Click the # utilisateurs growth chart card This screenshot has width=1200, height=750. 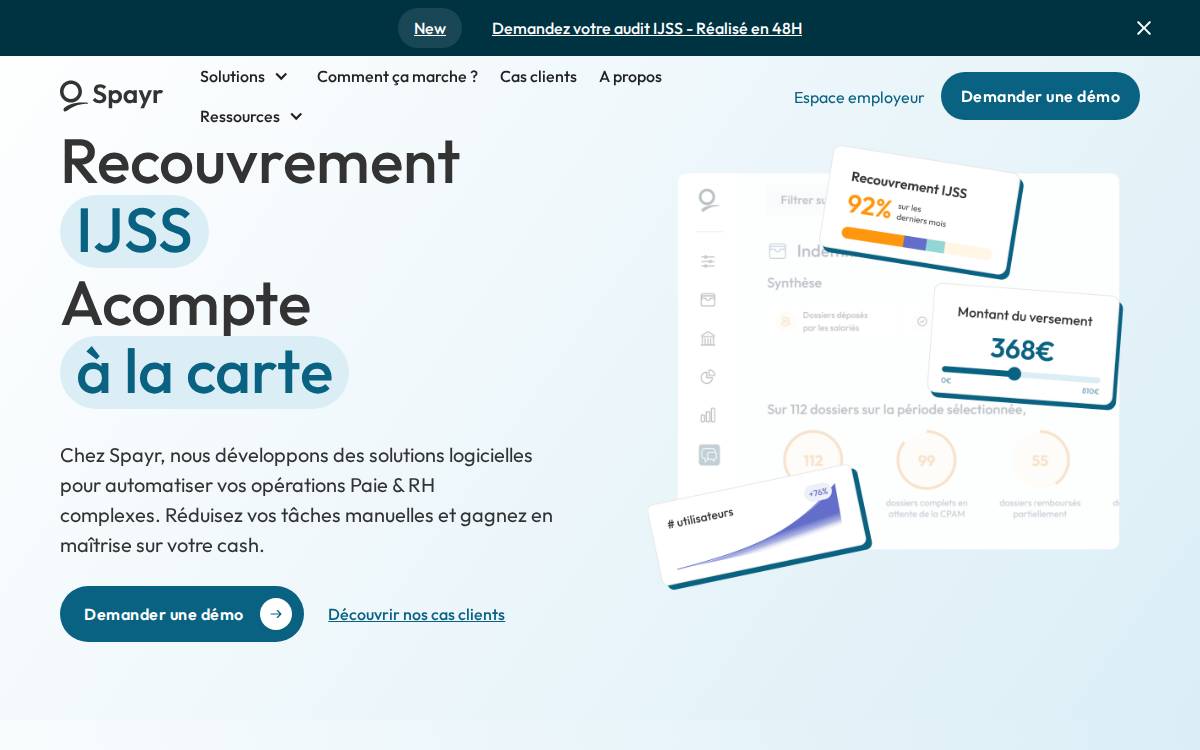coord(760,527)
